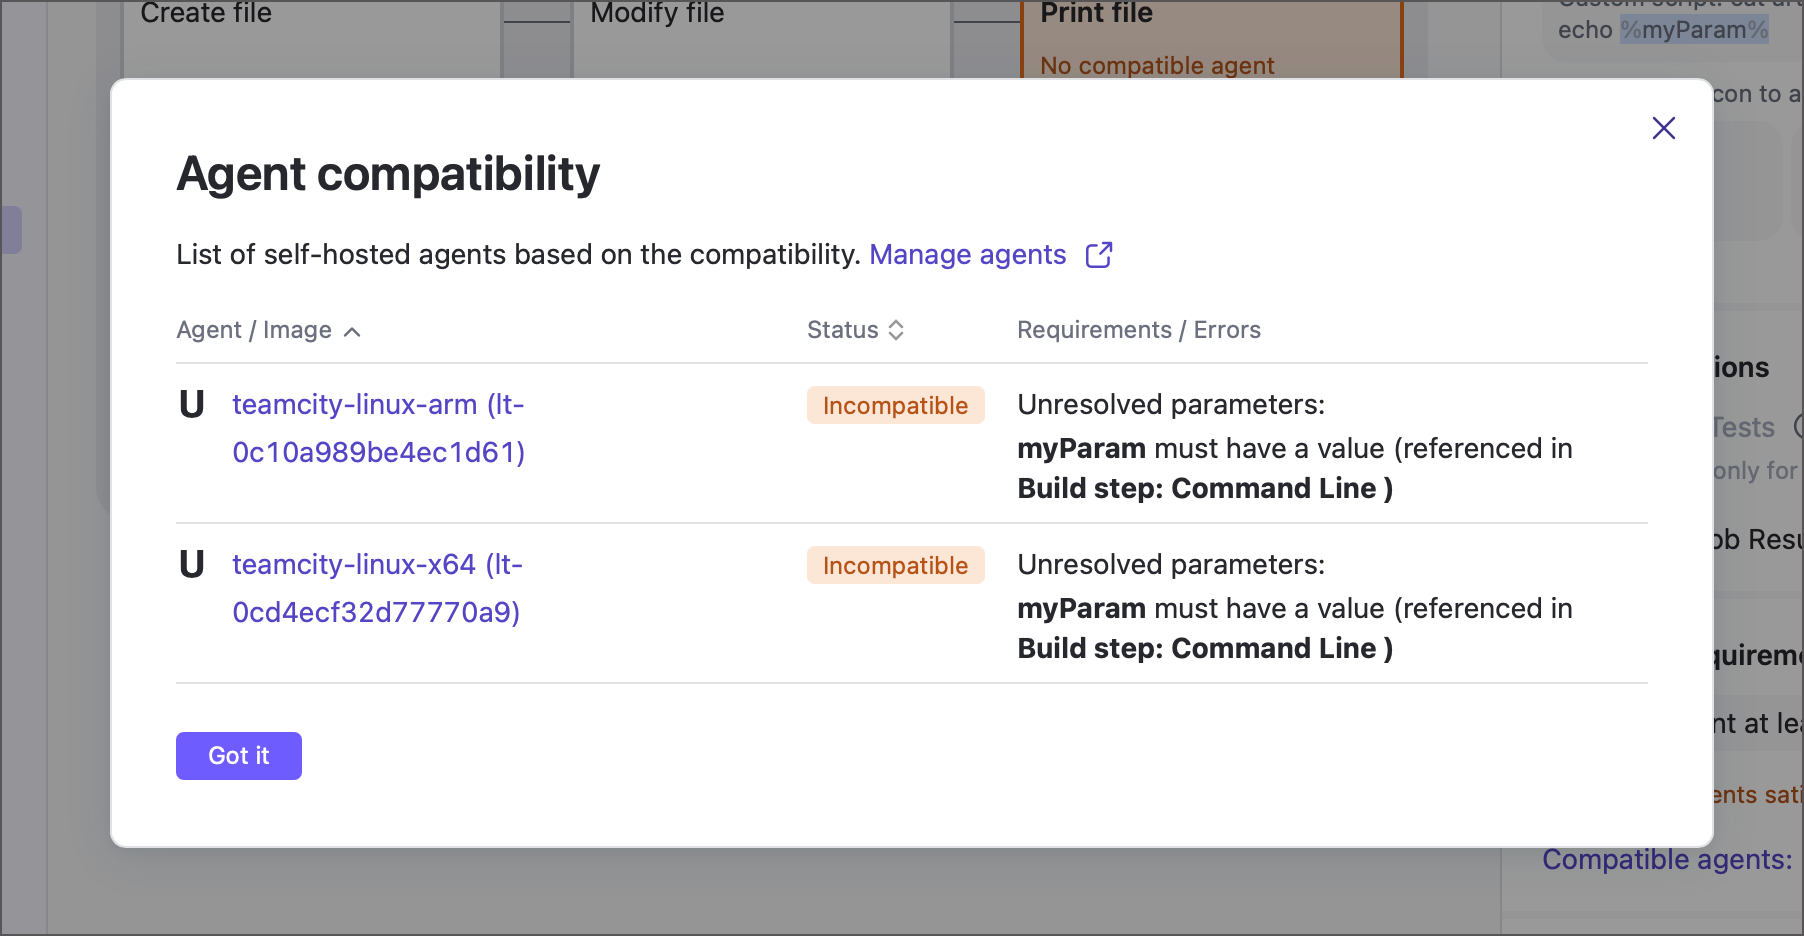The image size is (1804, 936).
Task: Select the Create file build step
Action: 206,14
